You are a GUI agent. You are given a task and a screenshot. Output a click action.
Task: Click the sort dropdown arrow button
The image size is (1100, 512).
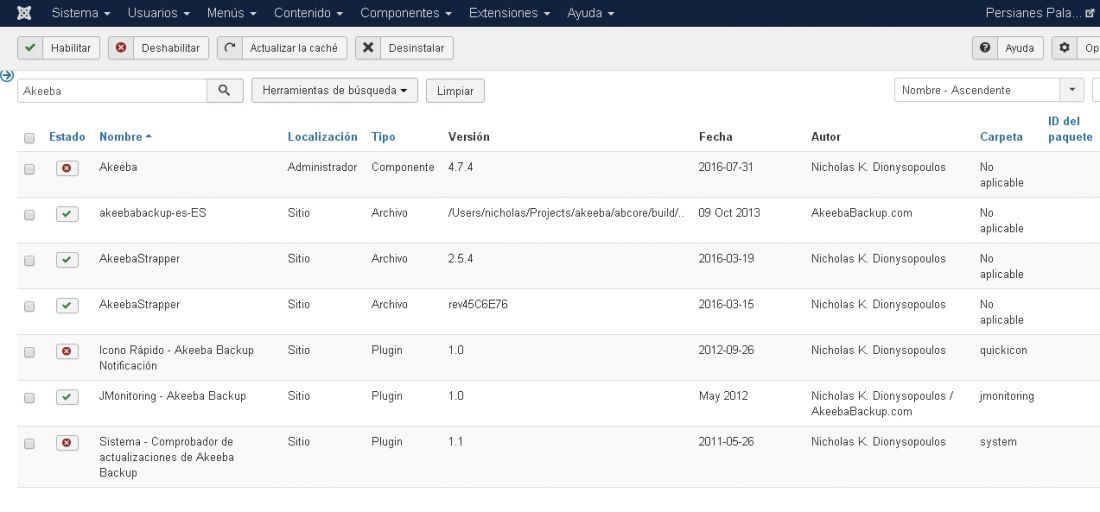click(x=1072, y=90)
